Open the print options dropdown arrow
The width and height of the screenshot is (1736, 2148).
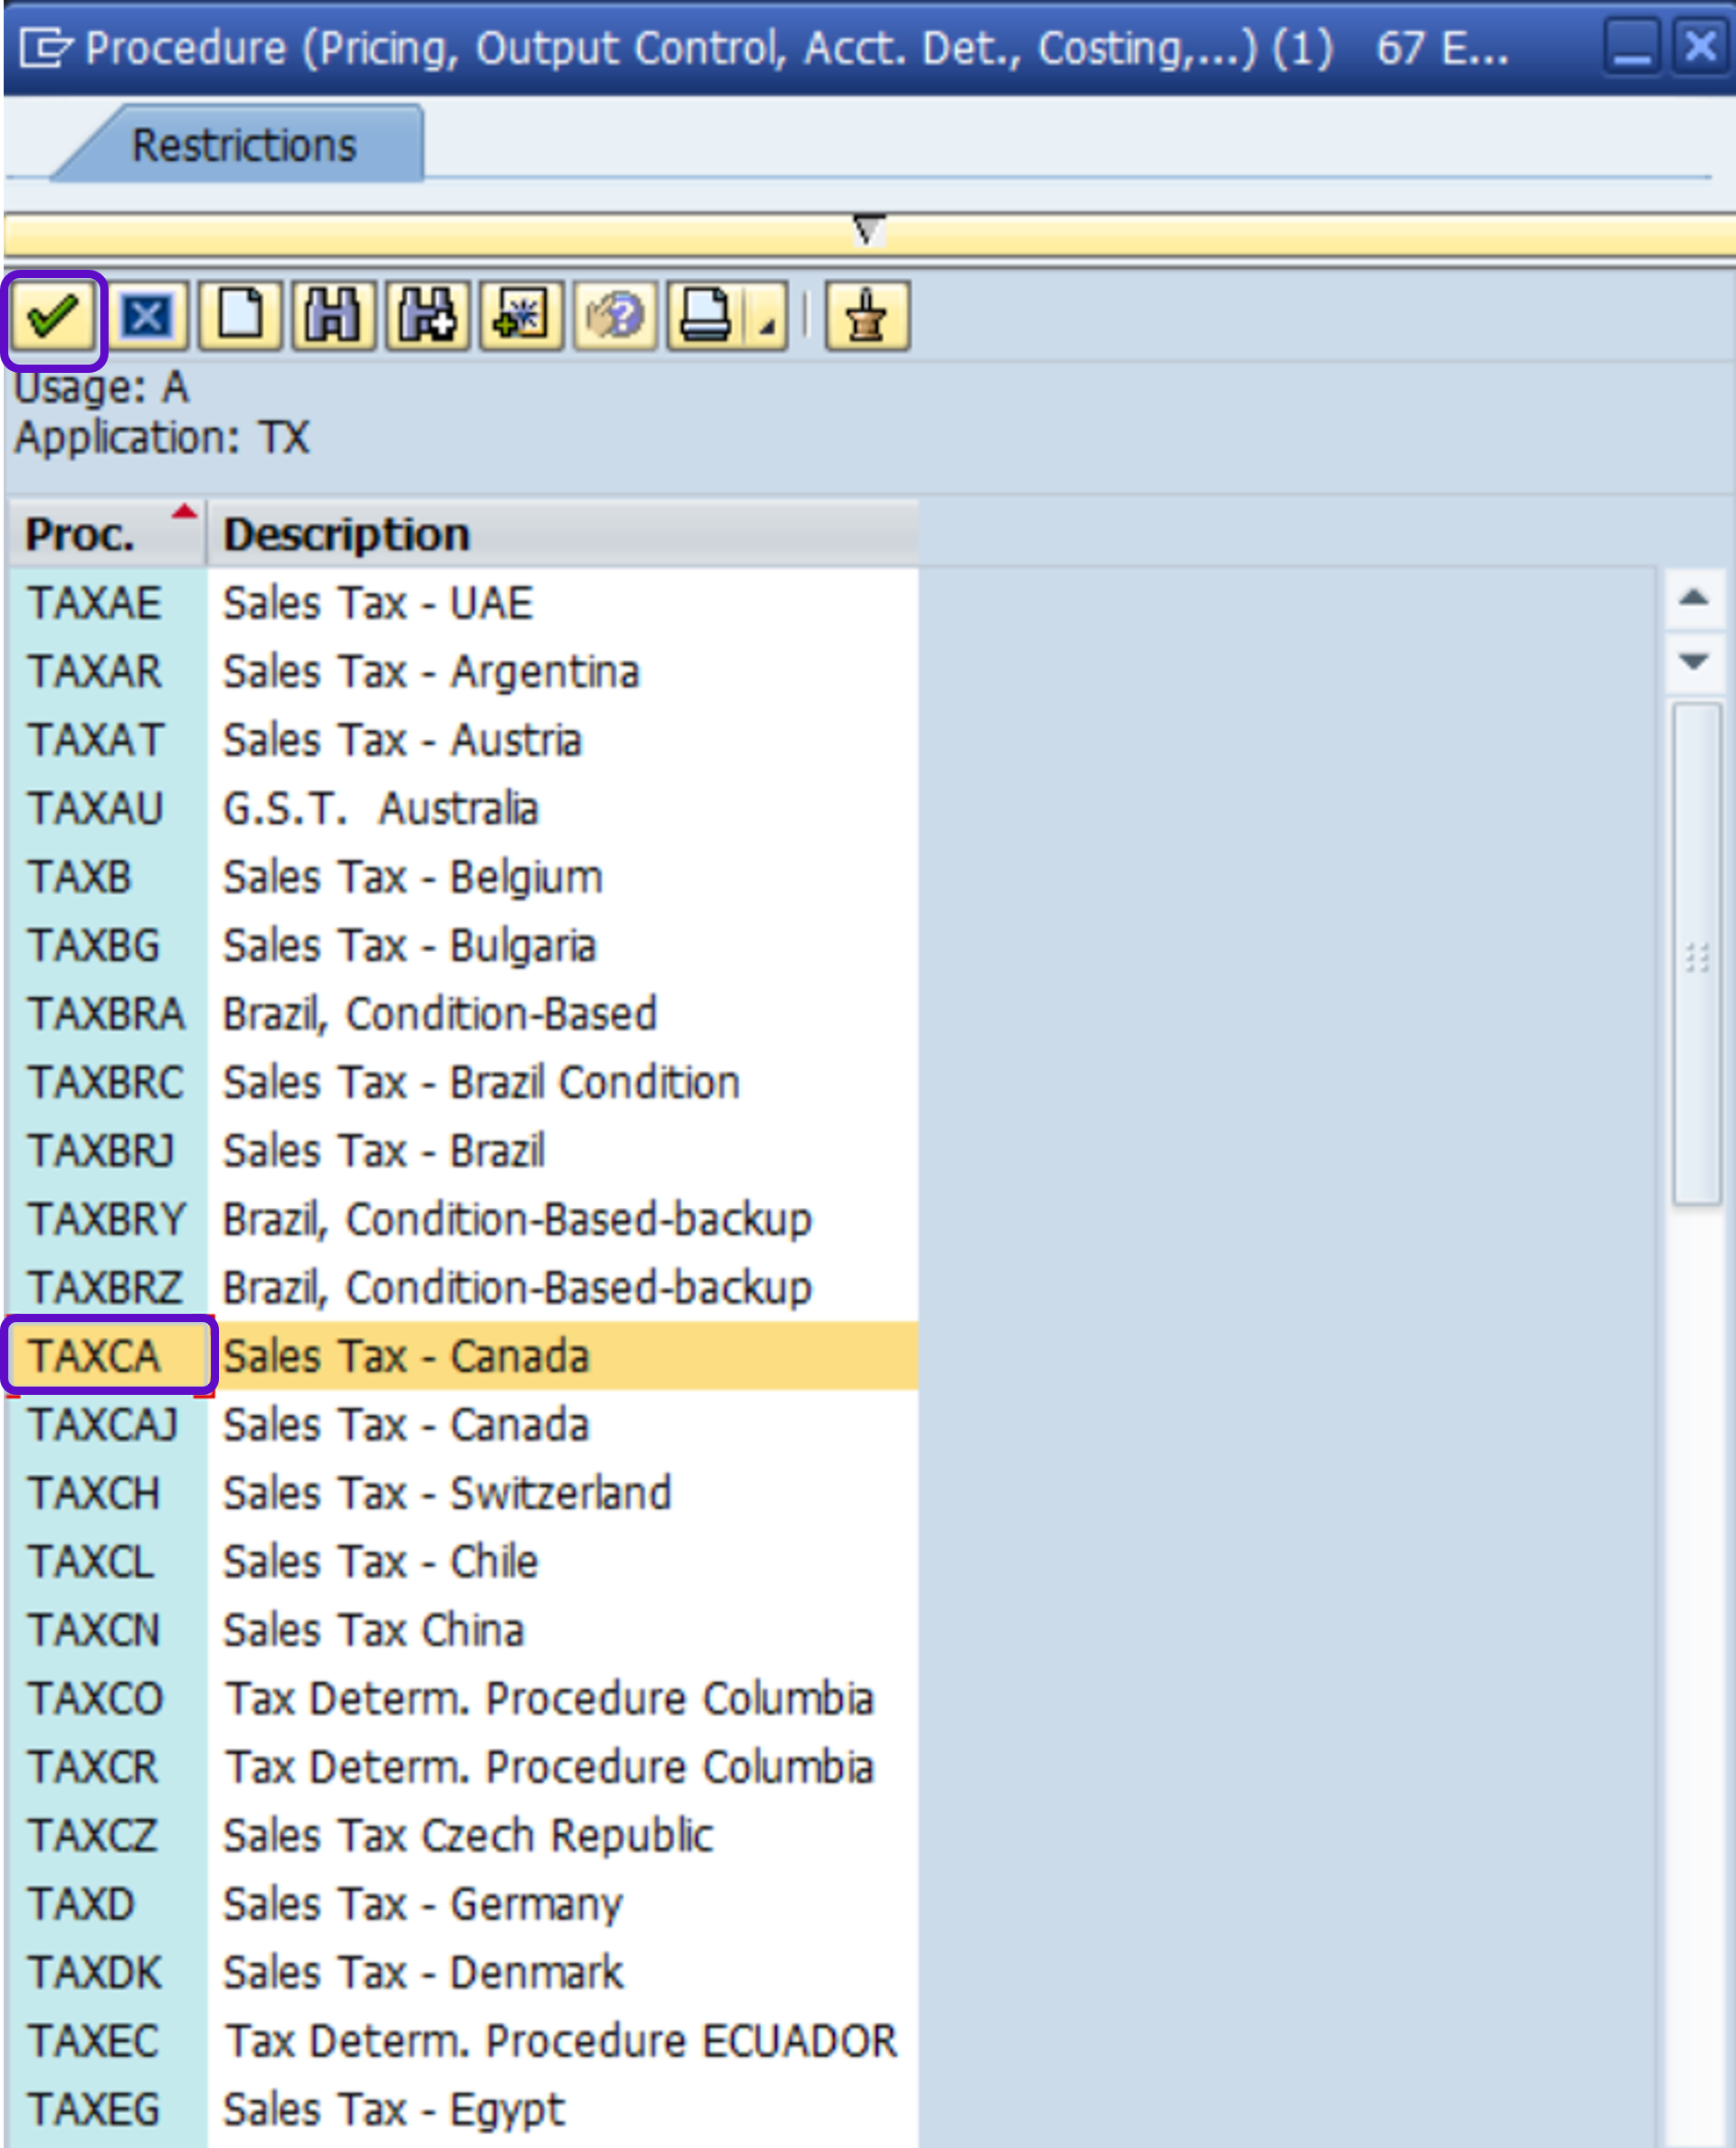tap(768, 325)
